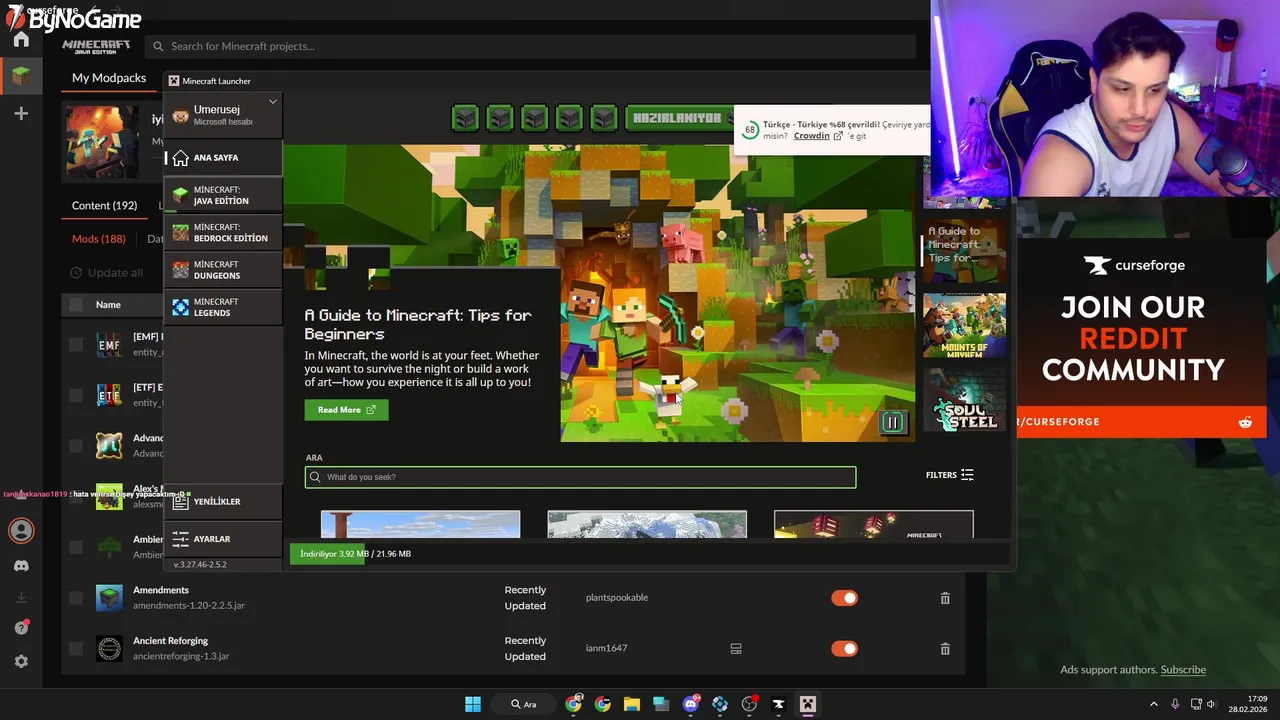Click the Ancient Reforging mod logo

[x=109, y=648]
